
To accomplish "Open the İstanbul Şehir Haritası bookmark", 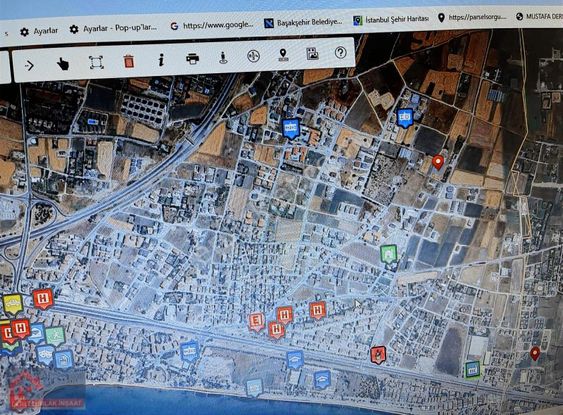I will point(391,19).
